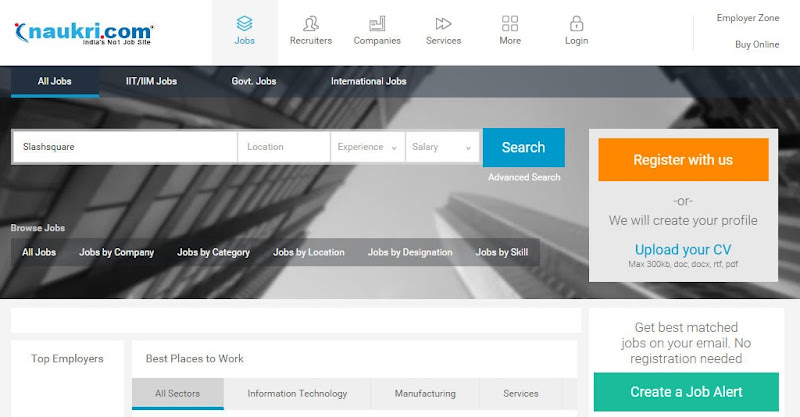Browse the All Jobs link under Browse Jobs
800x417 pixels.
[39, 252]
